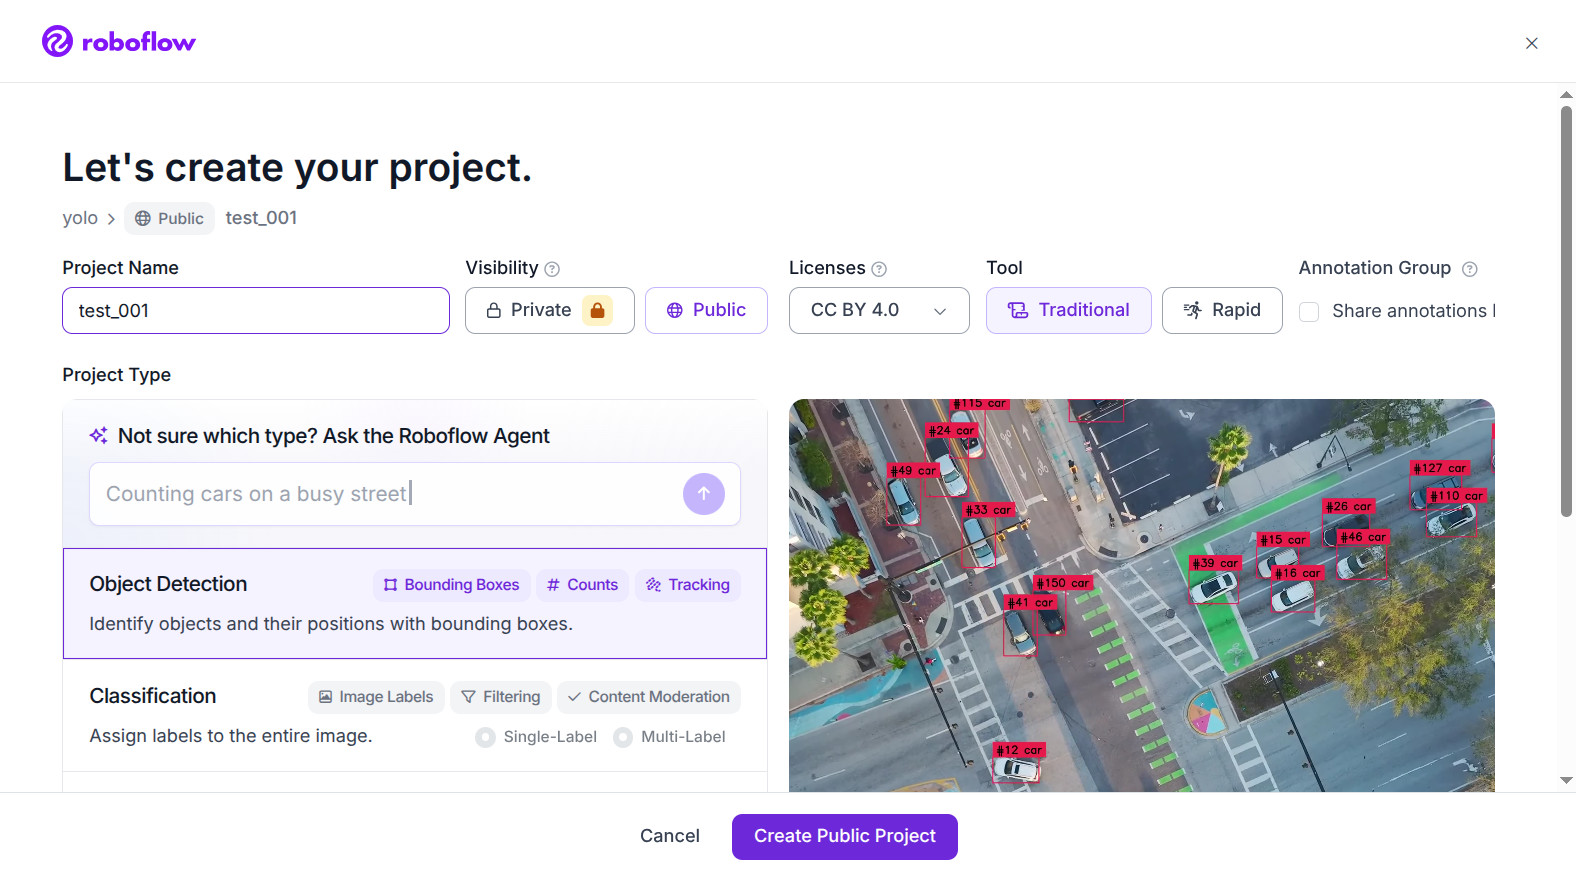The width and height of the screenshot is (1576, 881).
Task: Click the Project Type heading
Action: (117, 375)
